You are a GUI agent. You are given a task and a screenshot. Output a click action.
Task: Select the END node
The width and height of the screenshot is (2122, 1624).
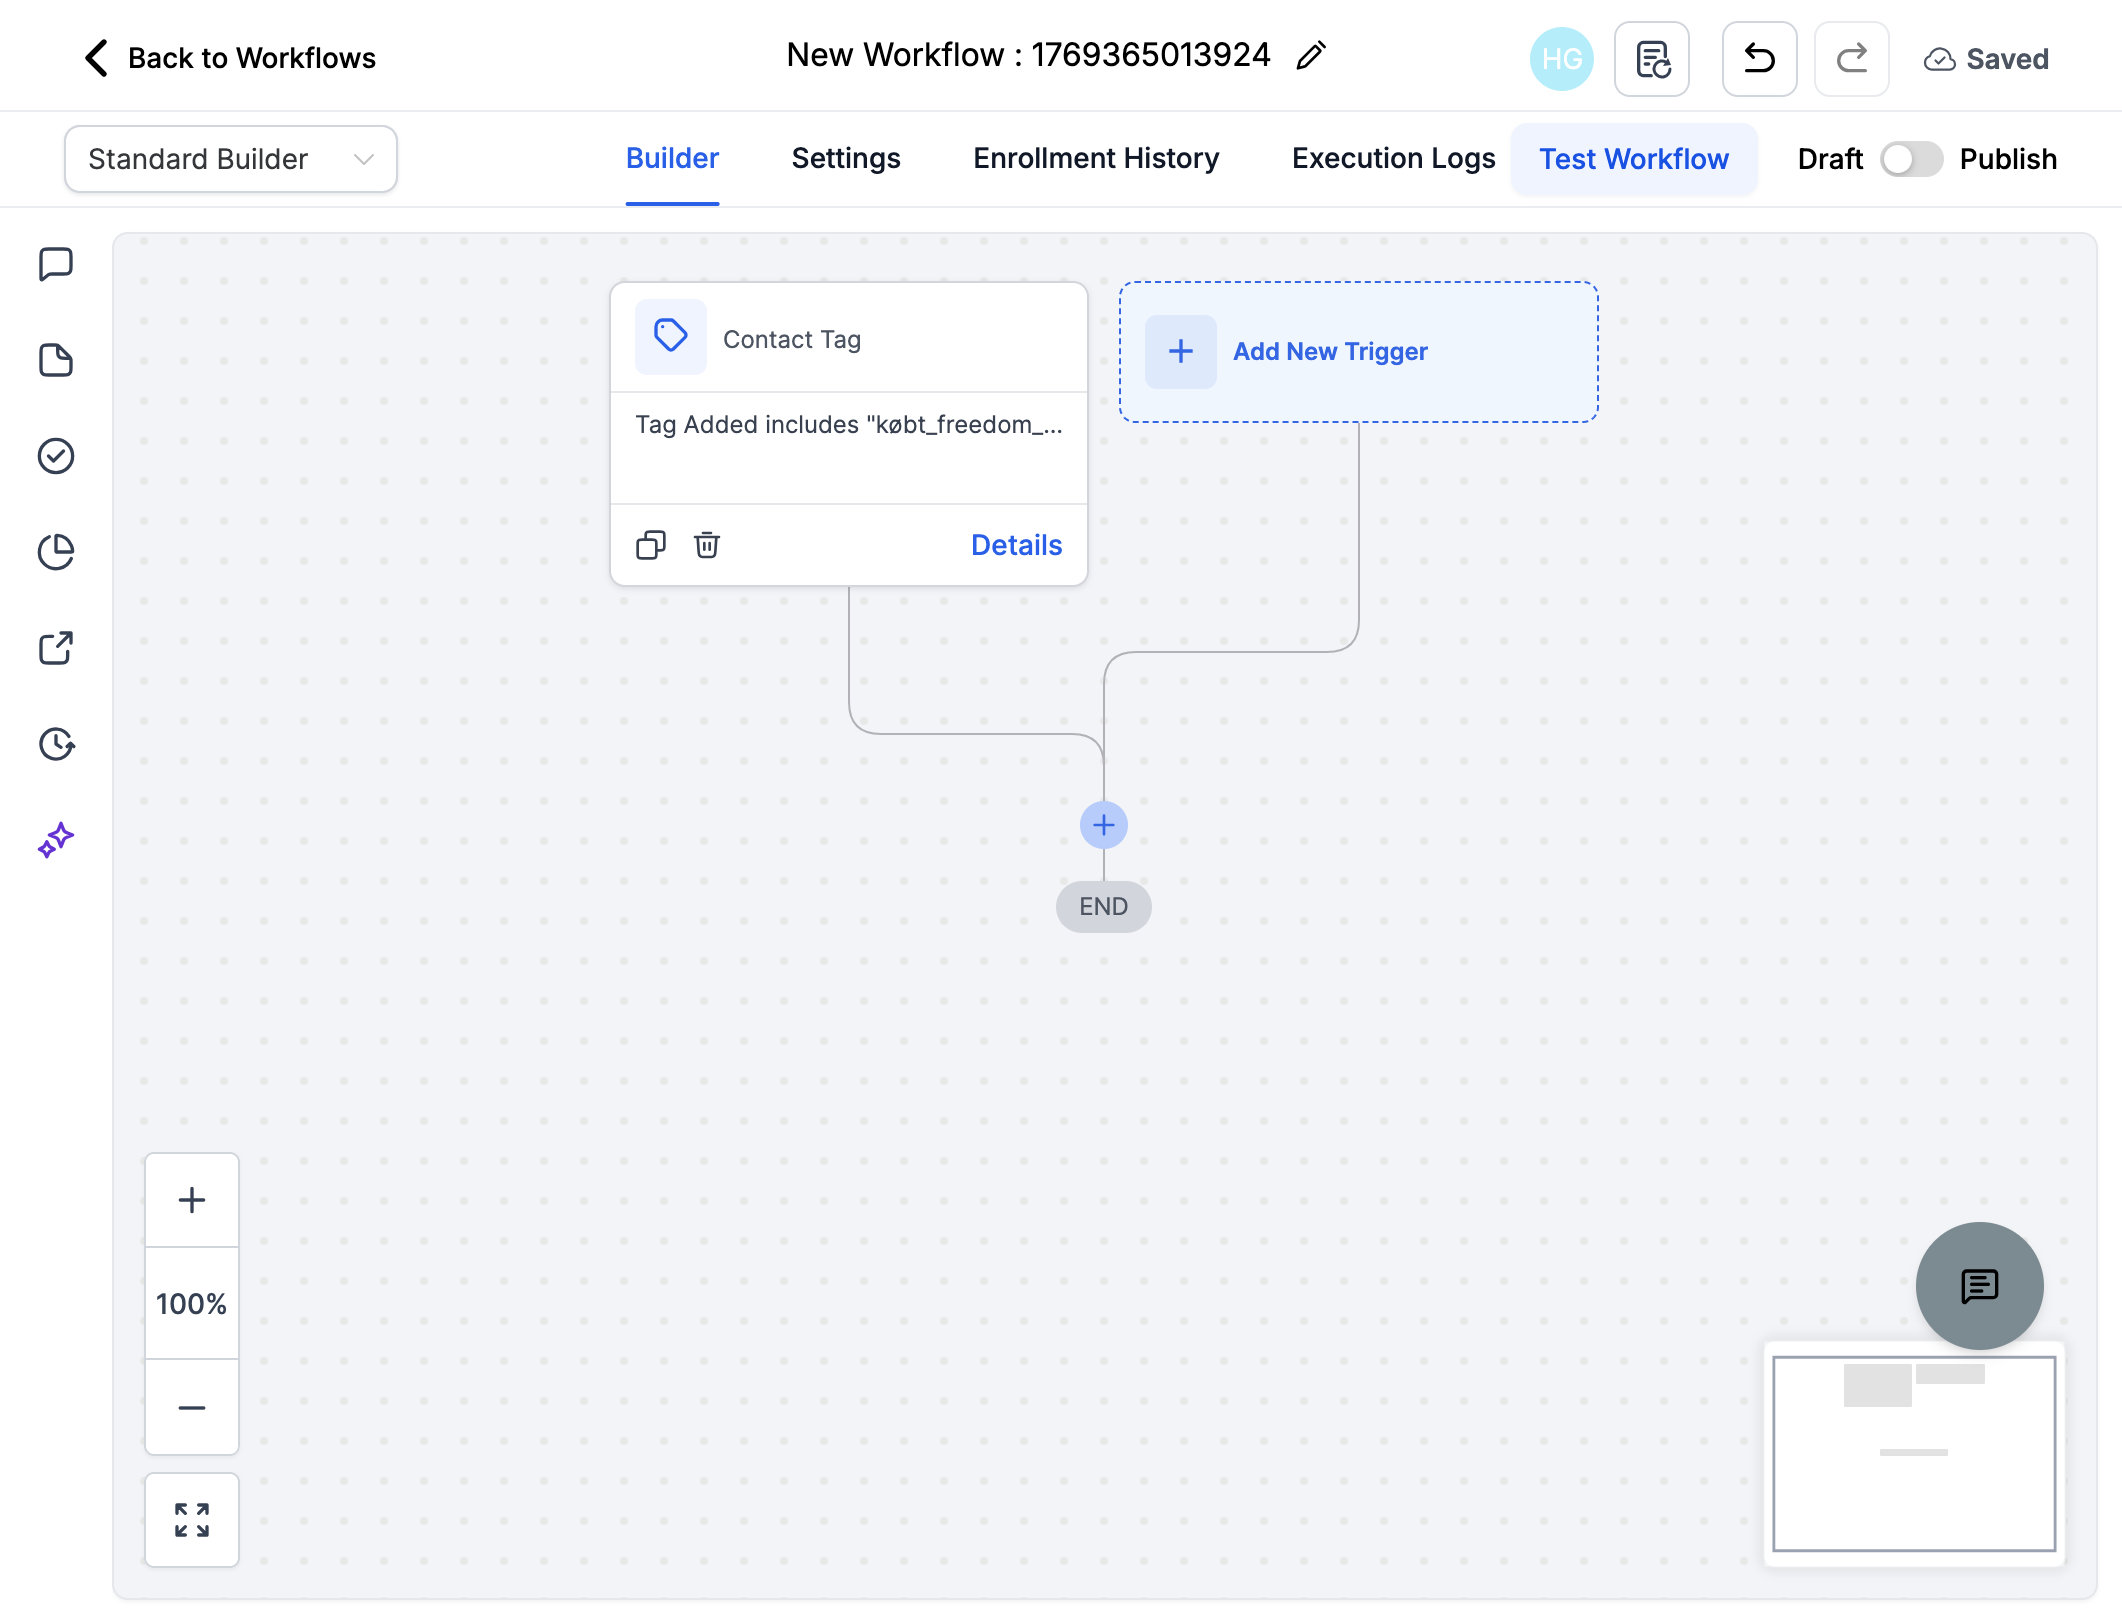click(1104, 907)
